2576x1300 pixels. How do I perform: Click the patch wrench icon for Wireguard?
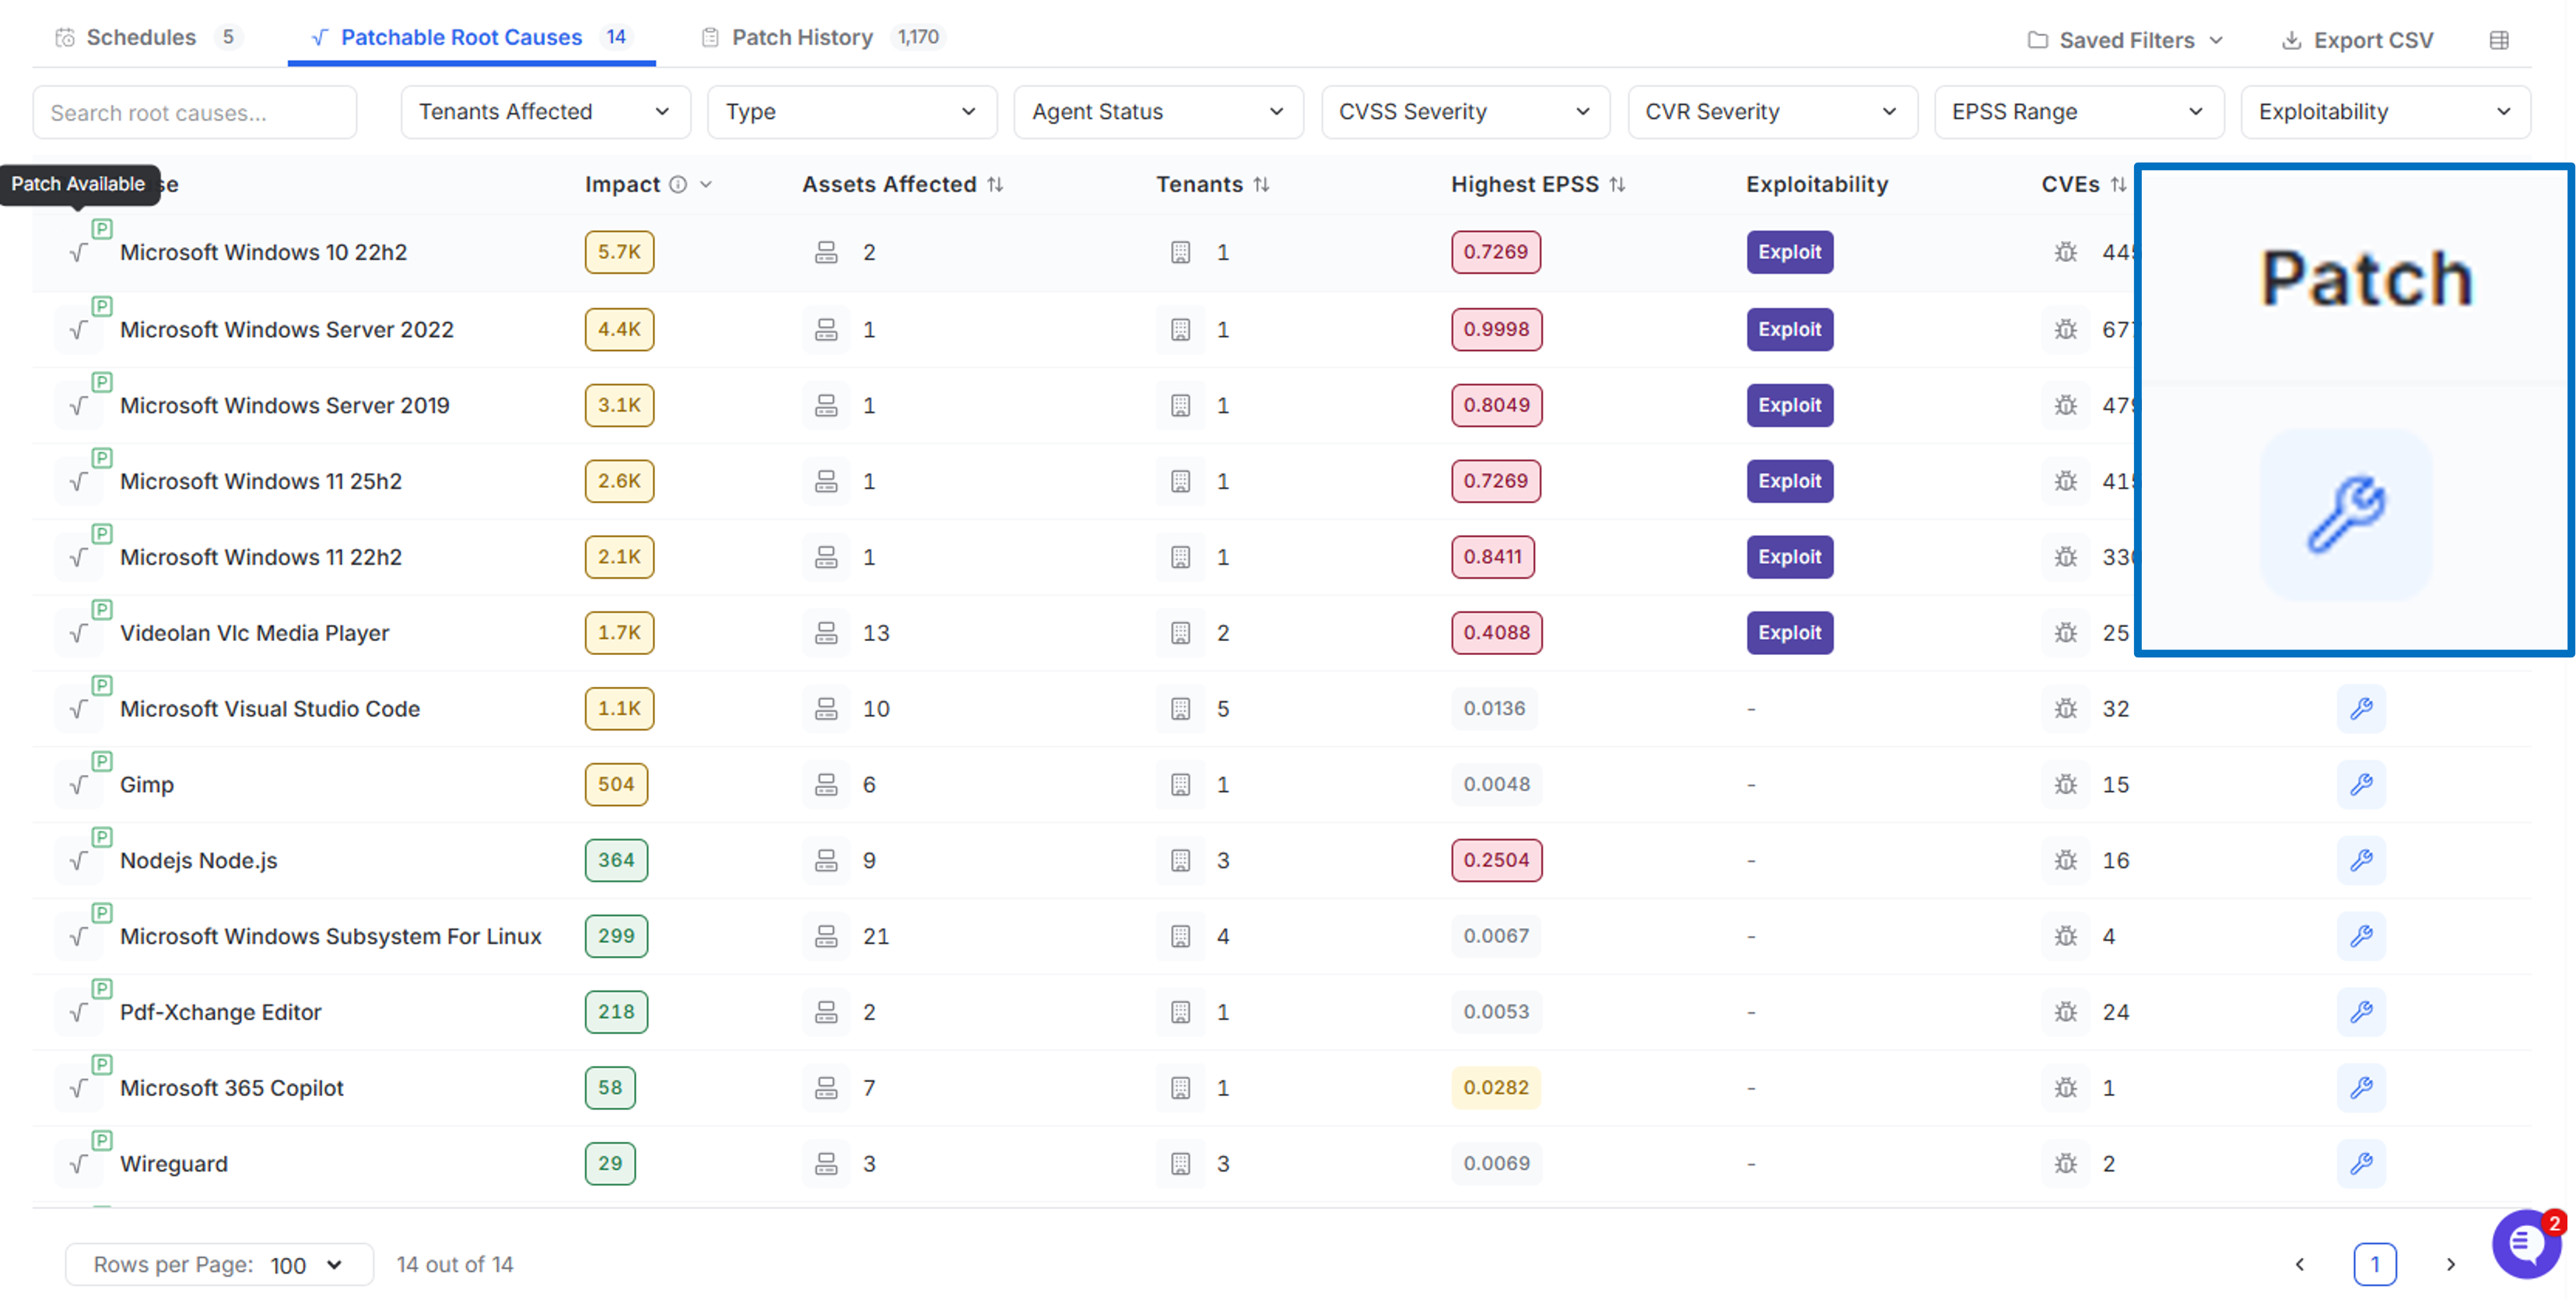pyautogui.click(x=2361, y=1163)
